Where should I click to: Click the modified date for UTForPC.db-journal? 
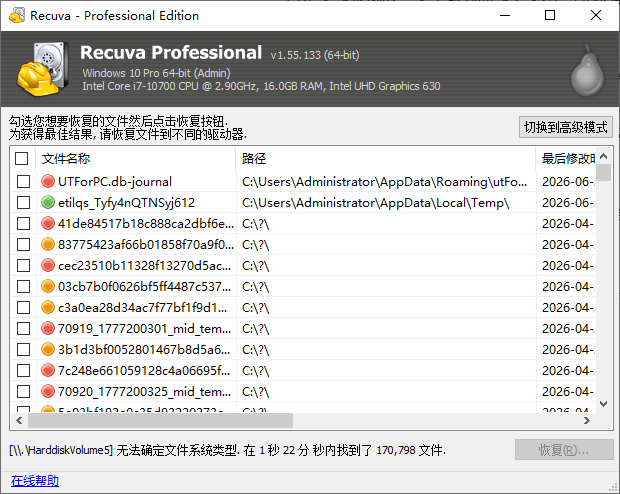pyautogui.click(x=568, y=182)
